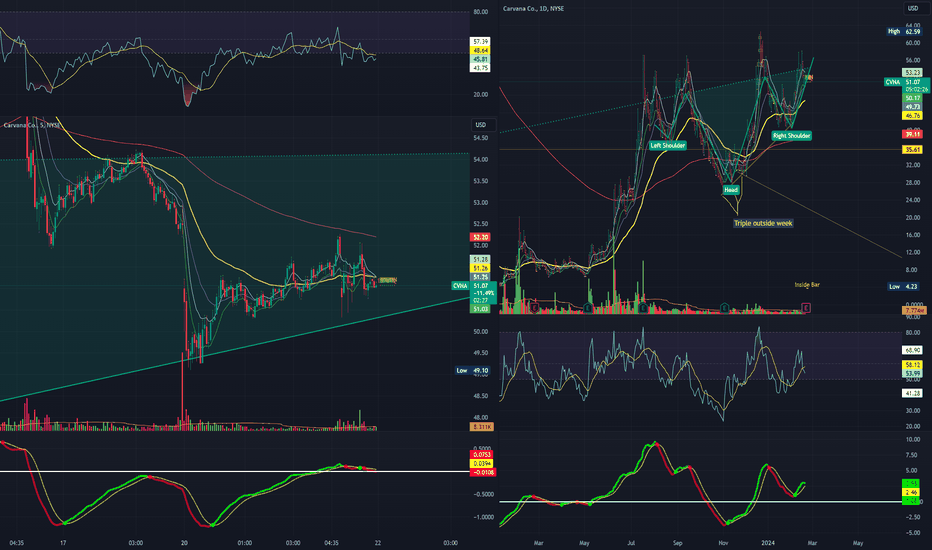The width and height of the screenshot is (932, 550).
Task: Click the yellow 46.76 moving average value
Action: (x=912, y=115)
